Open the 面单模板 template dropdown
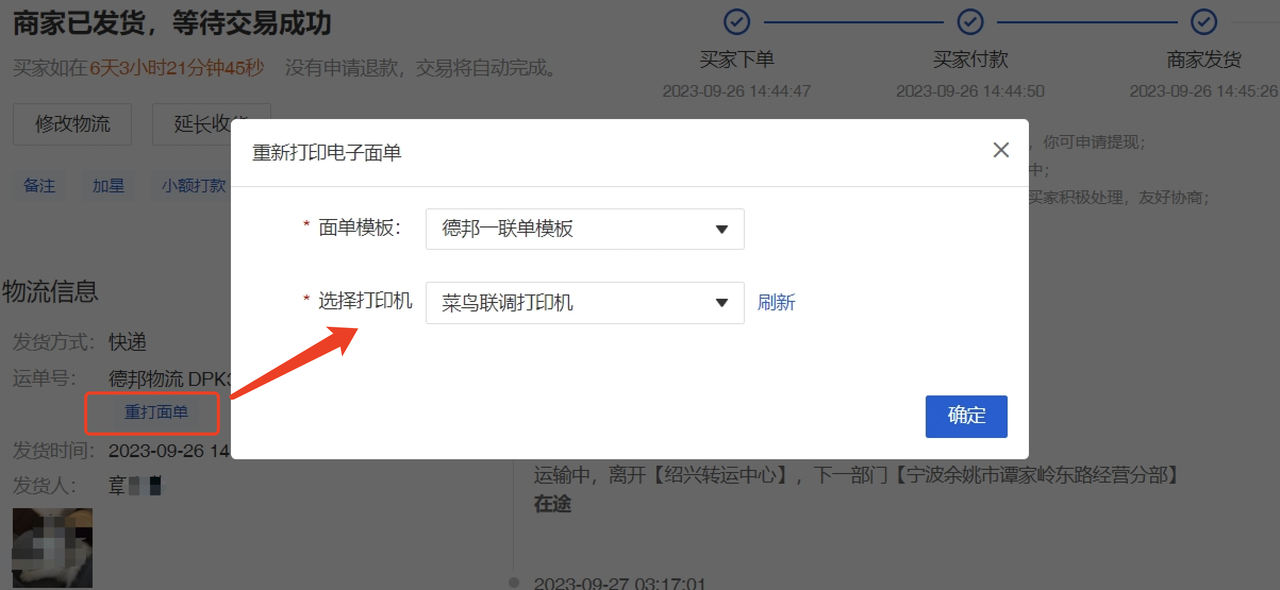The image size is (1280, 590). (x=584, y=229)
